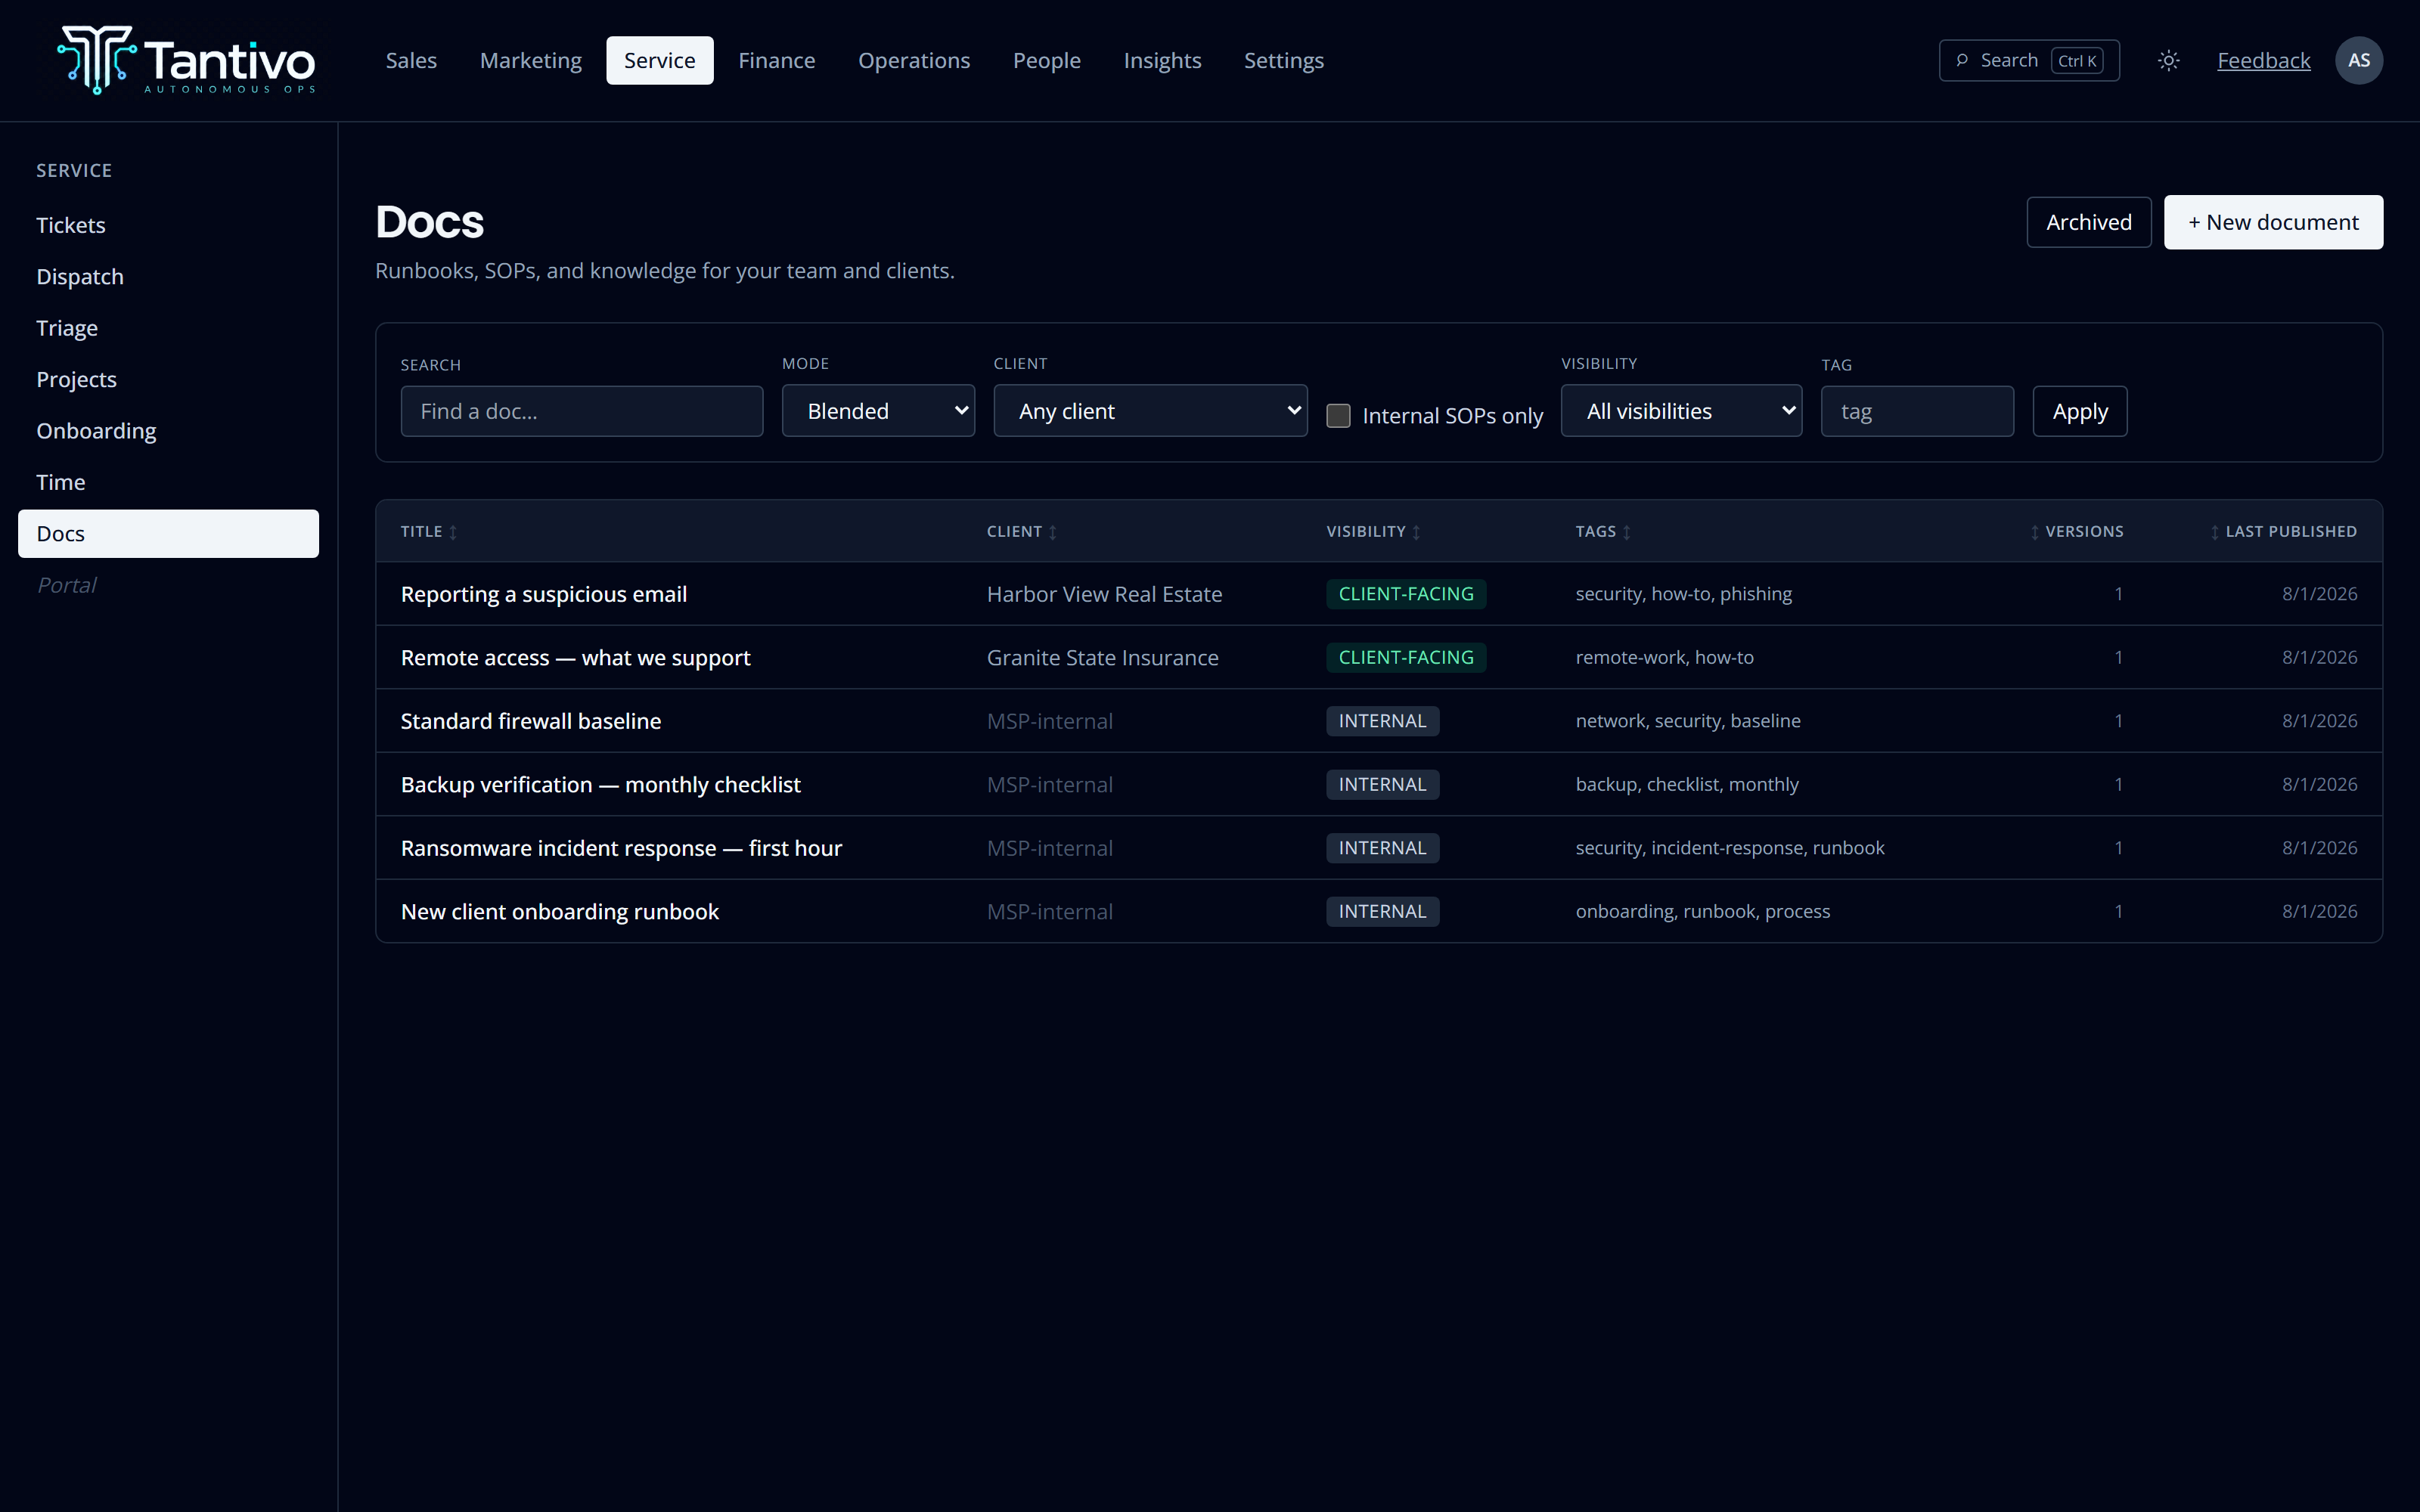Open the Any client dropdown

click(x=1150, y=411)
